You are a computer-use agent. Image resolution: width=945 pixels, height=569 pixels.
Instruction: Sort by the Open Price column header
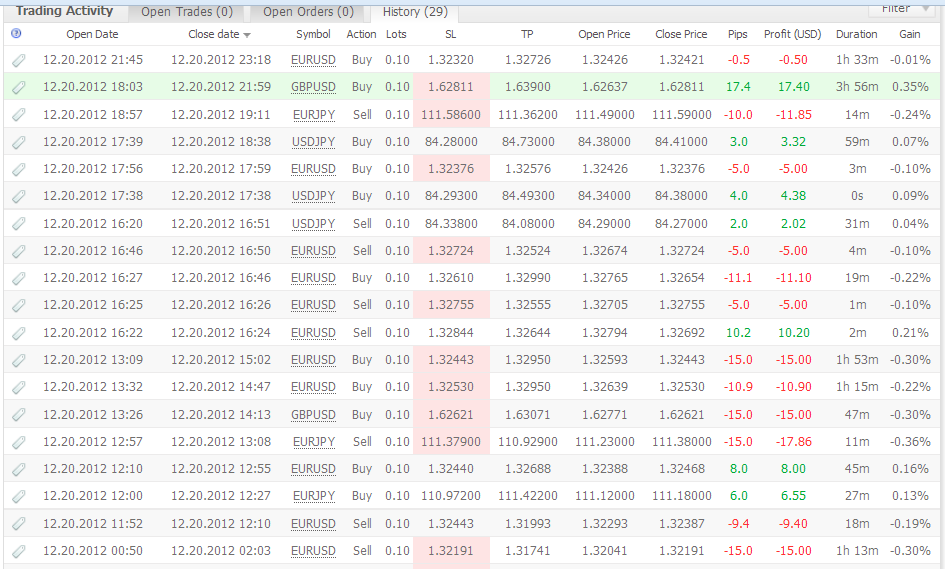click(604, 34)
